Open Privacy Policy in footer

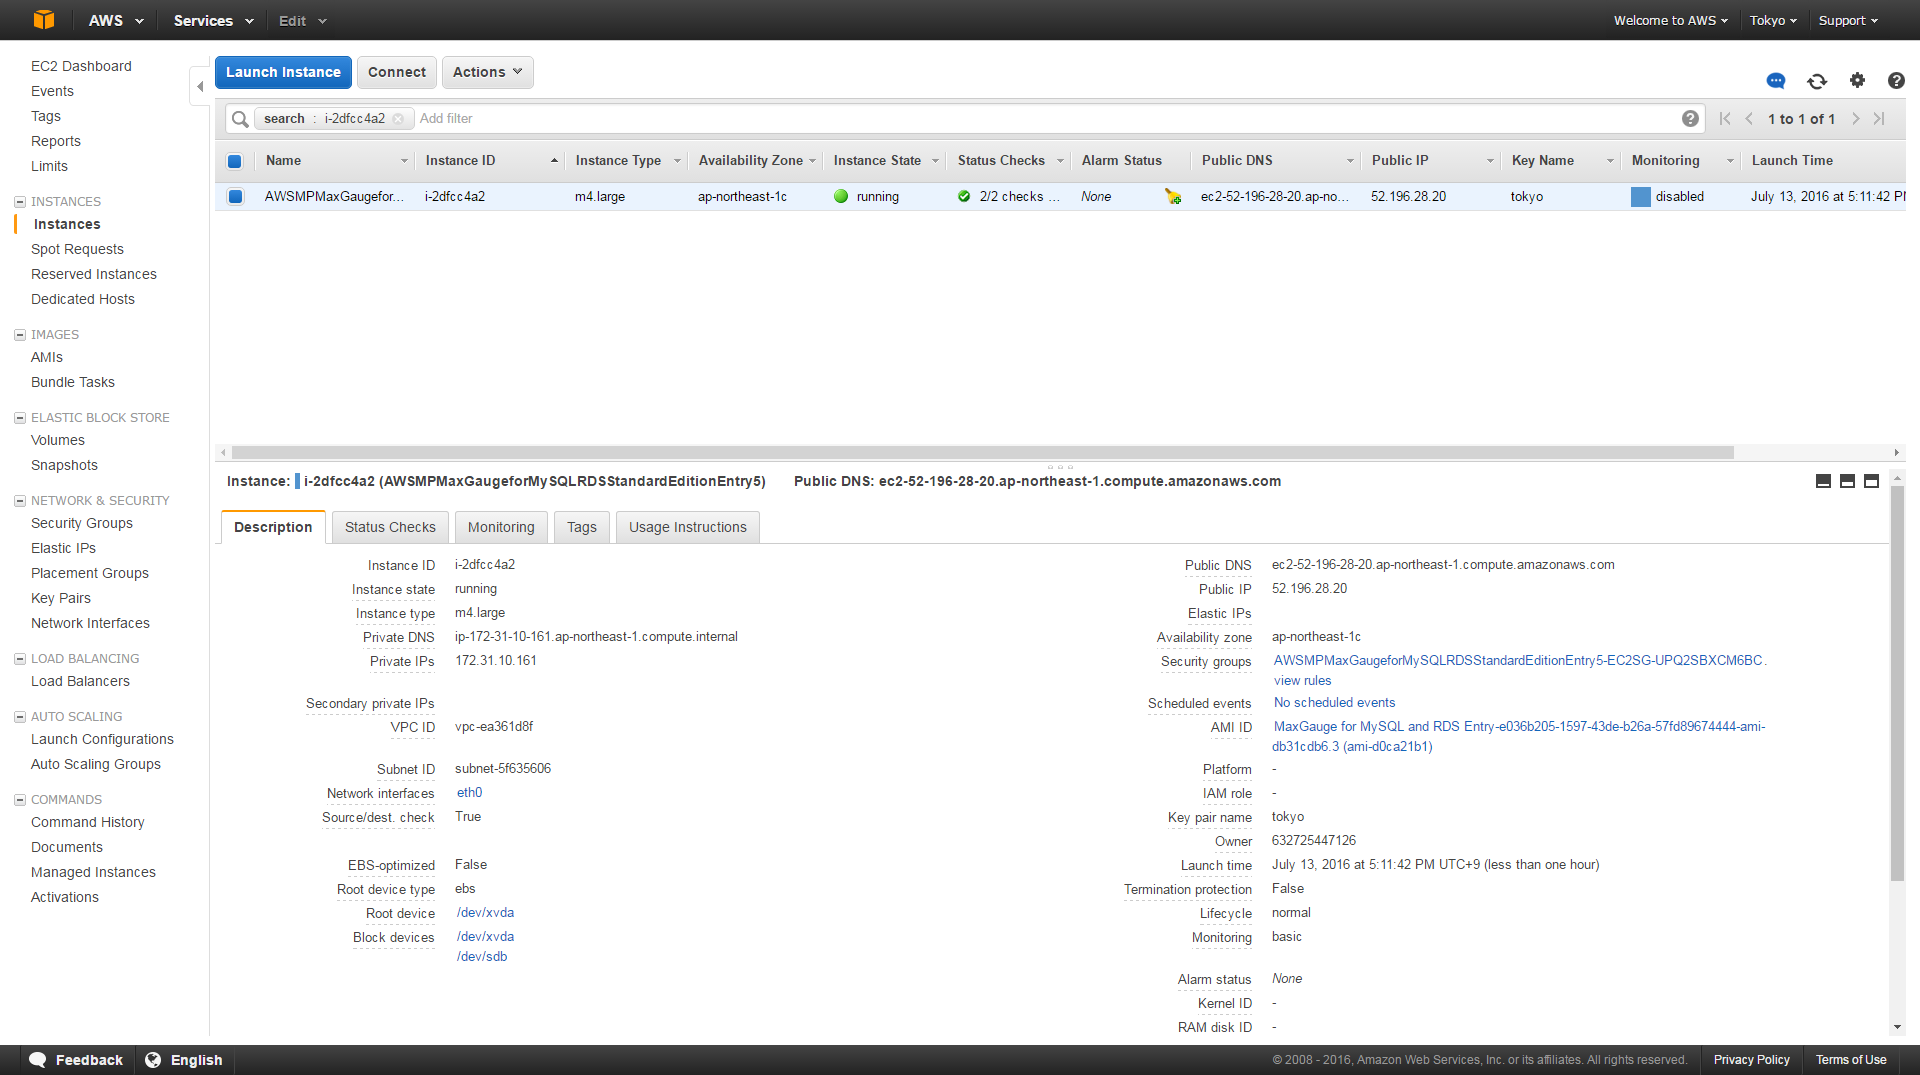point(1751,1060)
